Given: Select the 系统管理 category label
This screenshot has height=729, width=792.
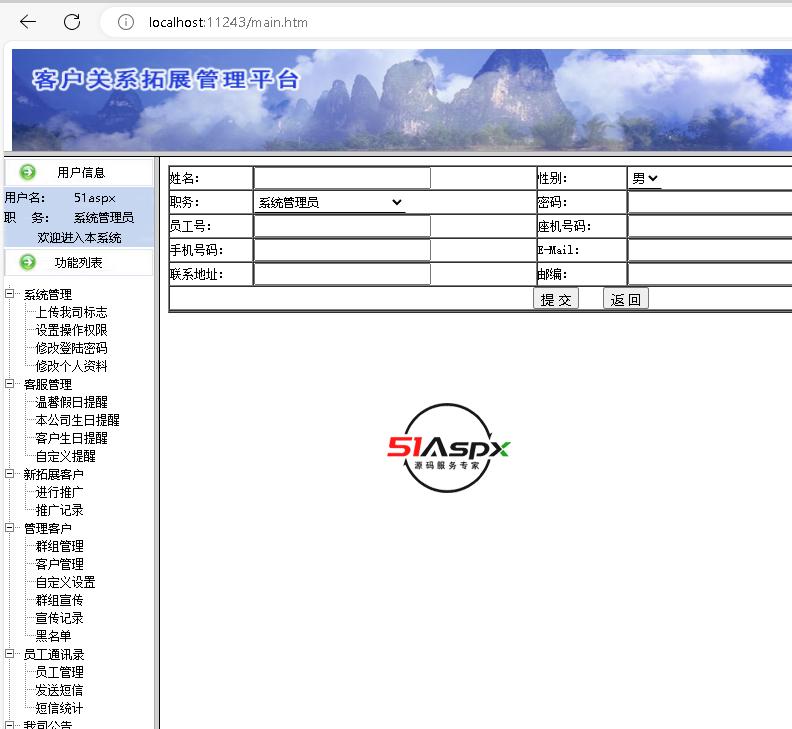Looking at the screenshot, I should [x=47, y=295].
